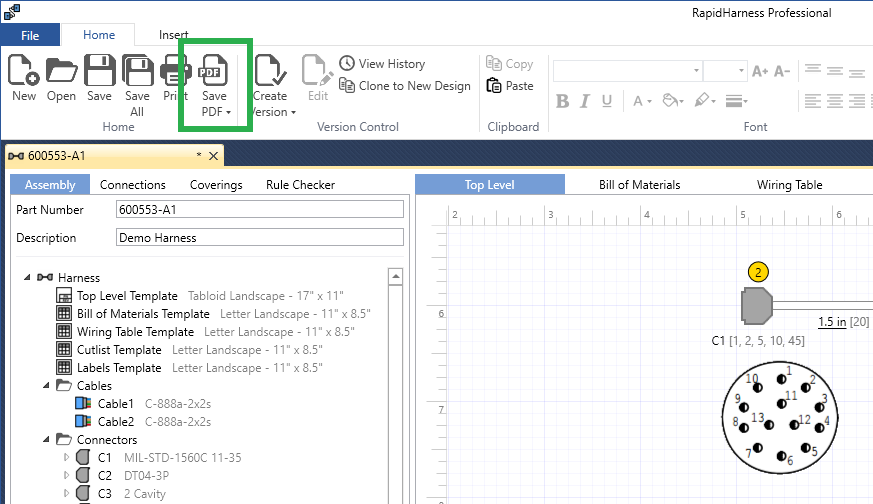Click the Paste clipboard button

point(509,86)
